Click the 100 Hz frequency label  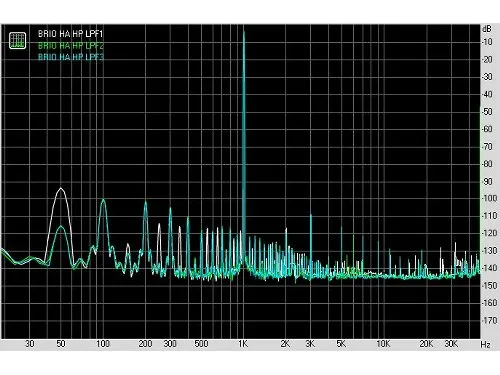coord(103,344)
